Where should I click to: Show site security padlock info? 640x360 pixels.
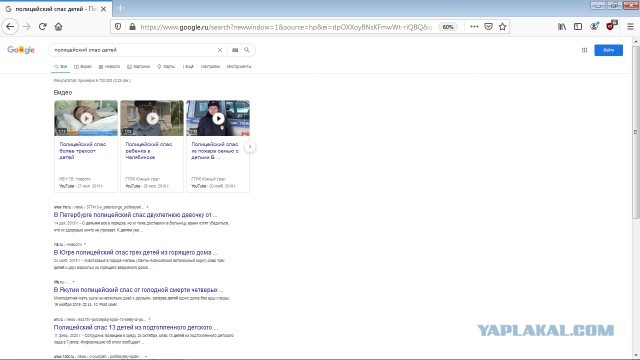point(132,27)
